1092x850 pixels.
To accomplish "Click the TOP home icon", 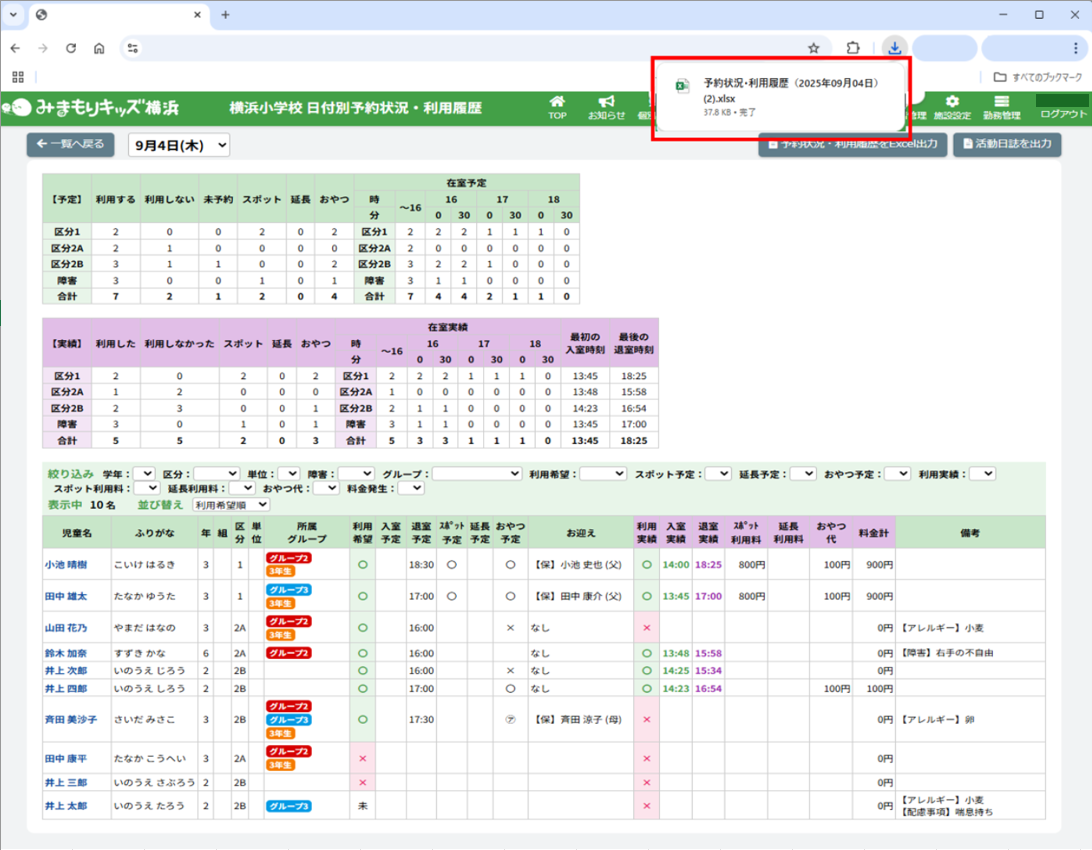I will [557, 107].
